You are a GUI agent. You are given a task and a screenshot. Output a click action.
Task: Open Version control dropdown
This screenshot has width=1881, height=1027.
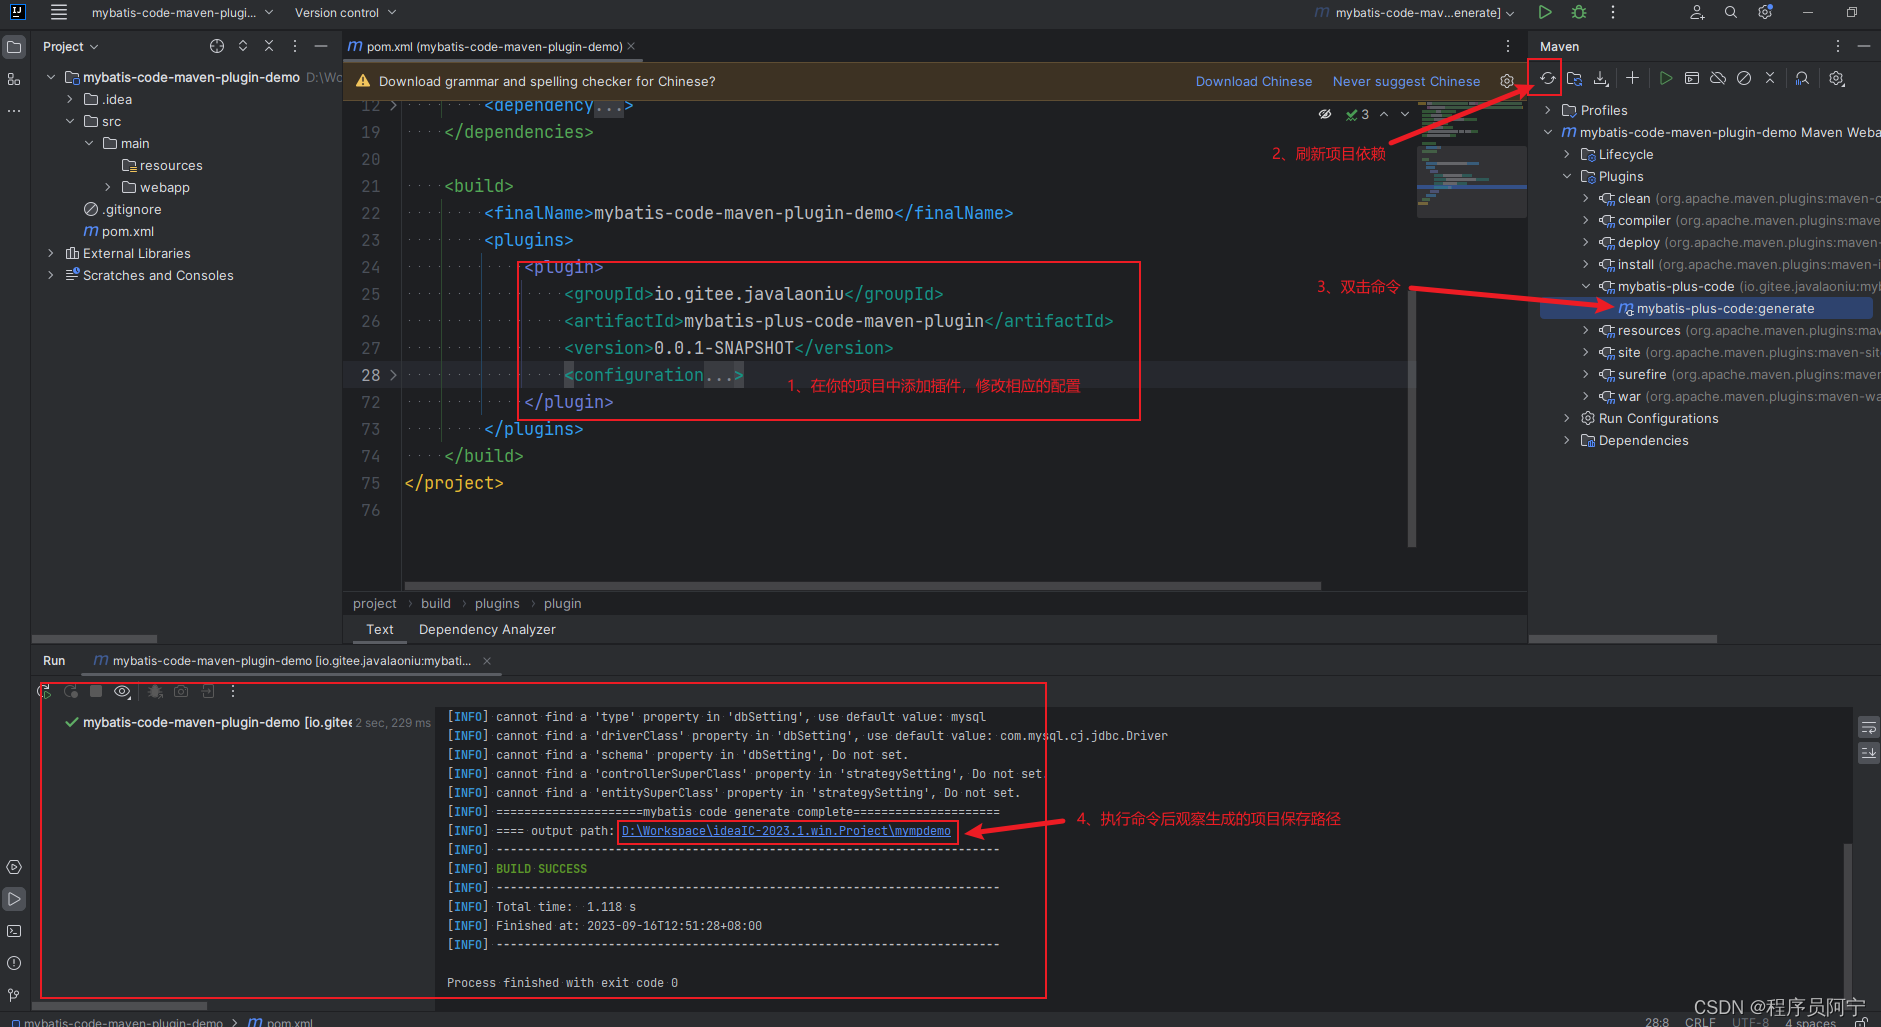coord(345,12)
